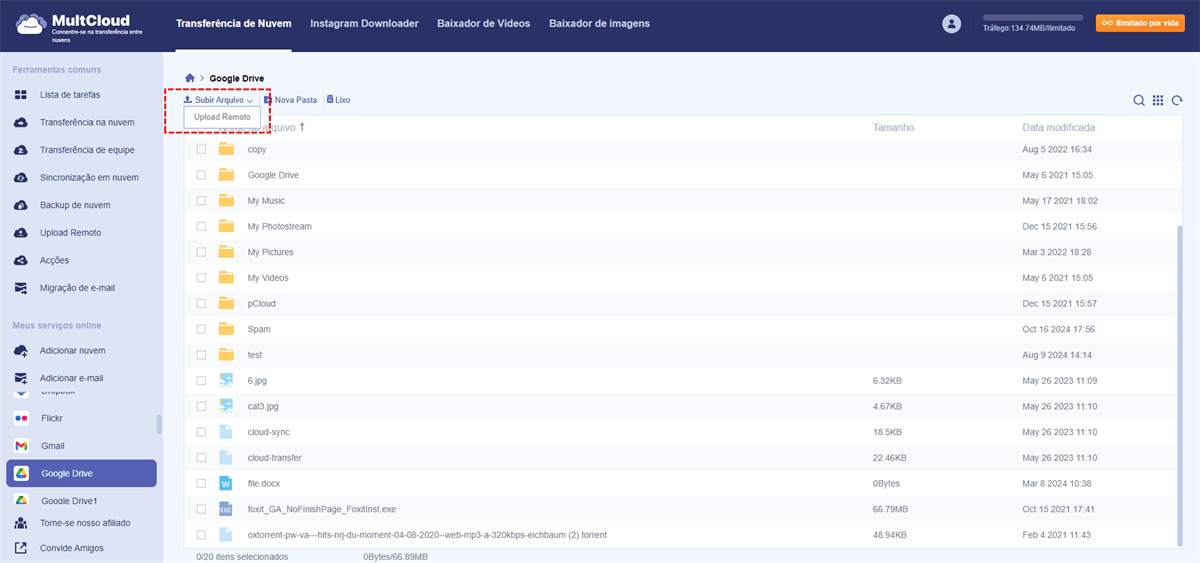Click the Aug 5 2022 16:34 date
1200x563 pixels.
point(1057,149)
